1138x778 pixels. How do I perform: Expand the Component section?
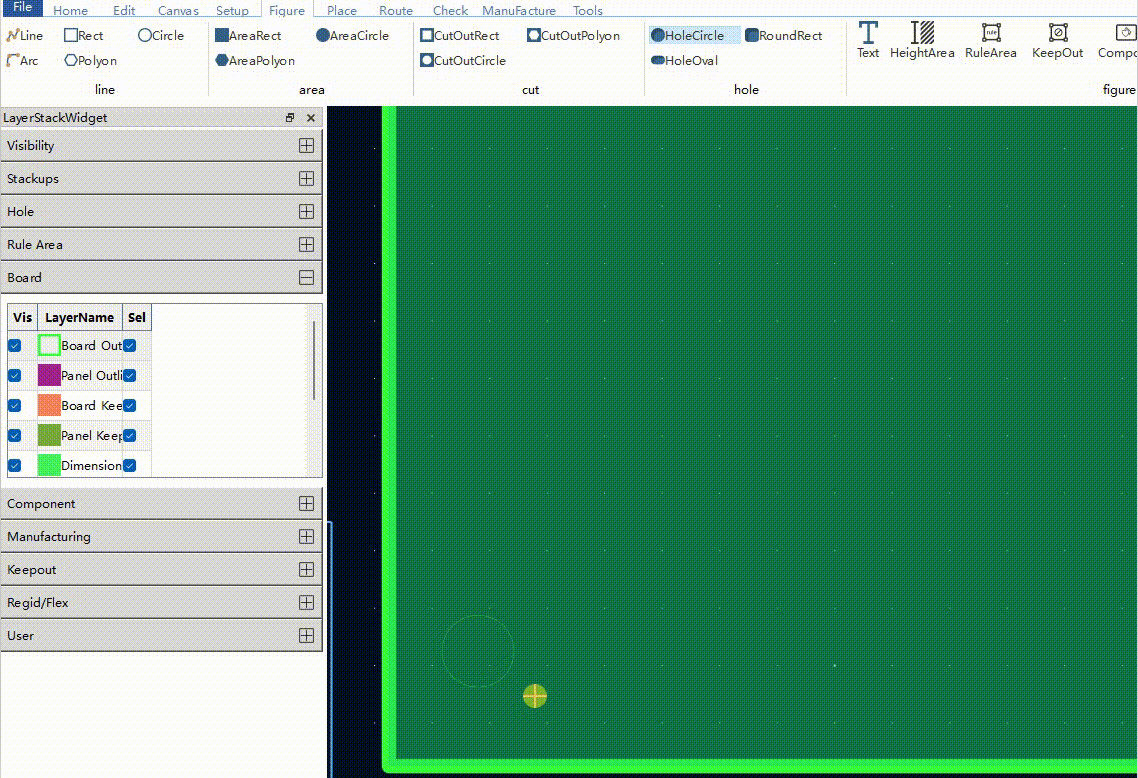(306, 504)
